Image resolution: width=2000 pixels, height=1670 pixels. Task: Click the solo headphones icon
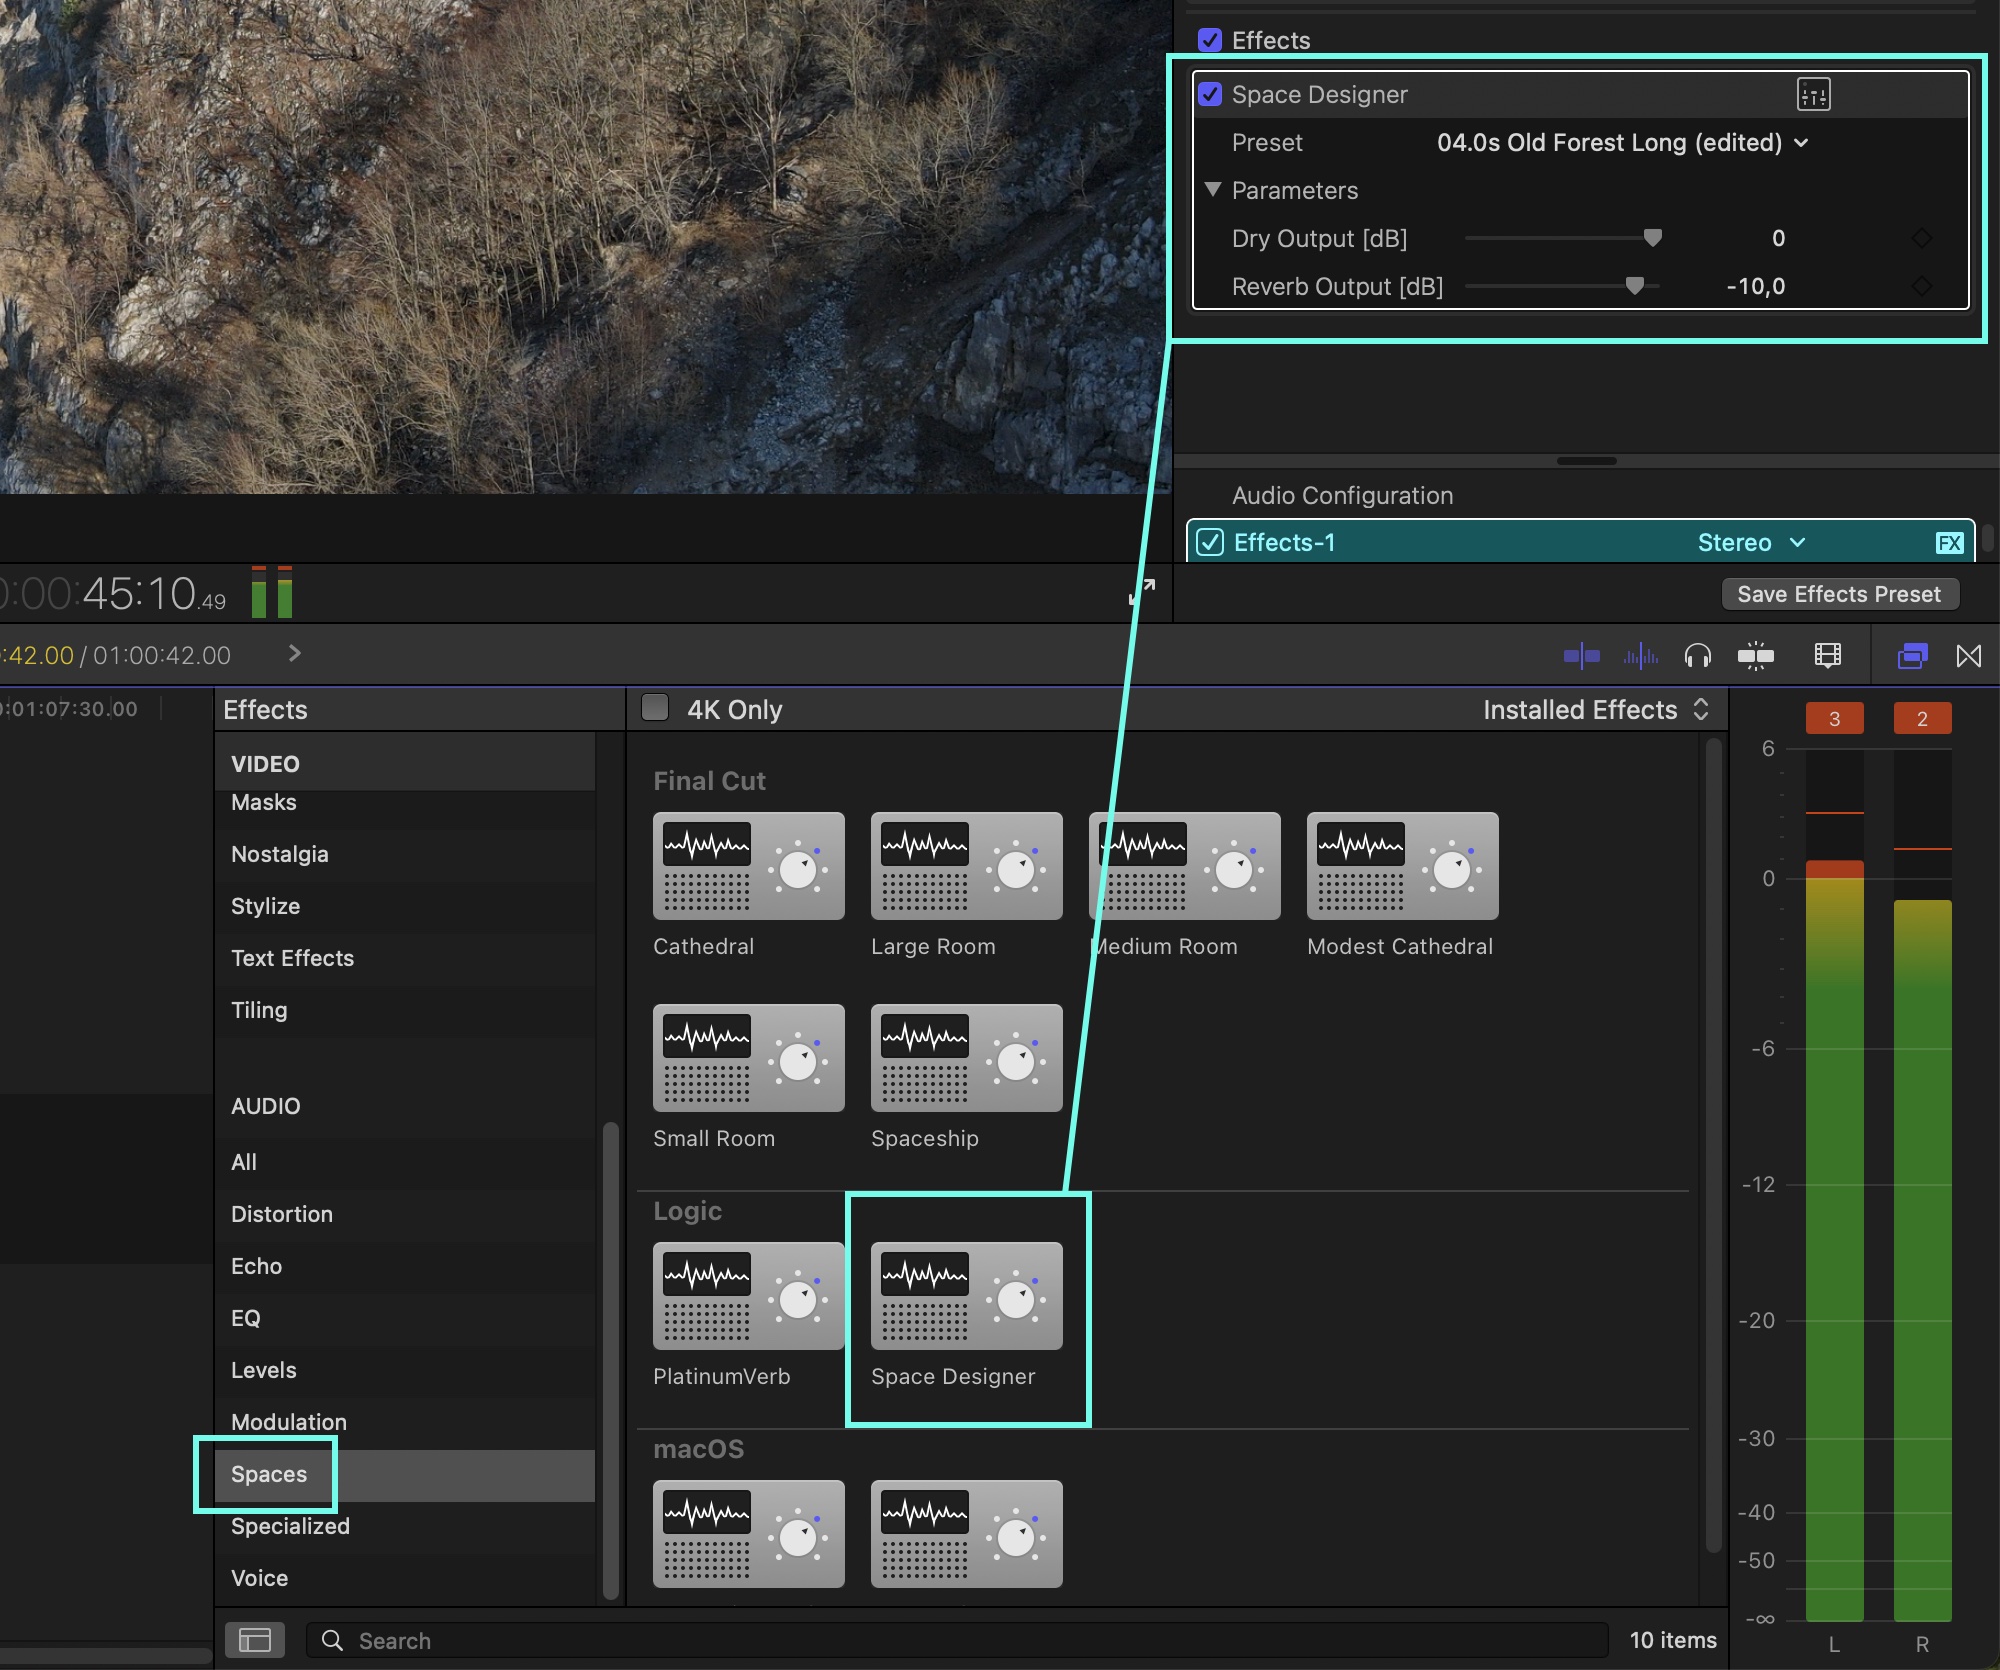click(x=1697, y=656)
